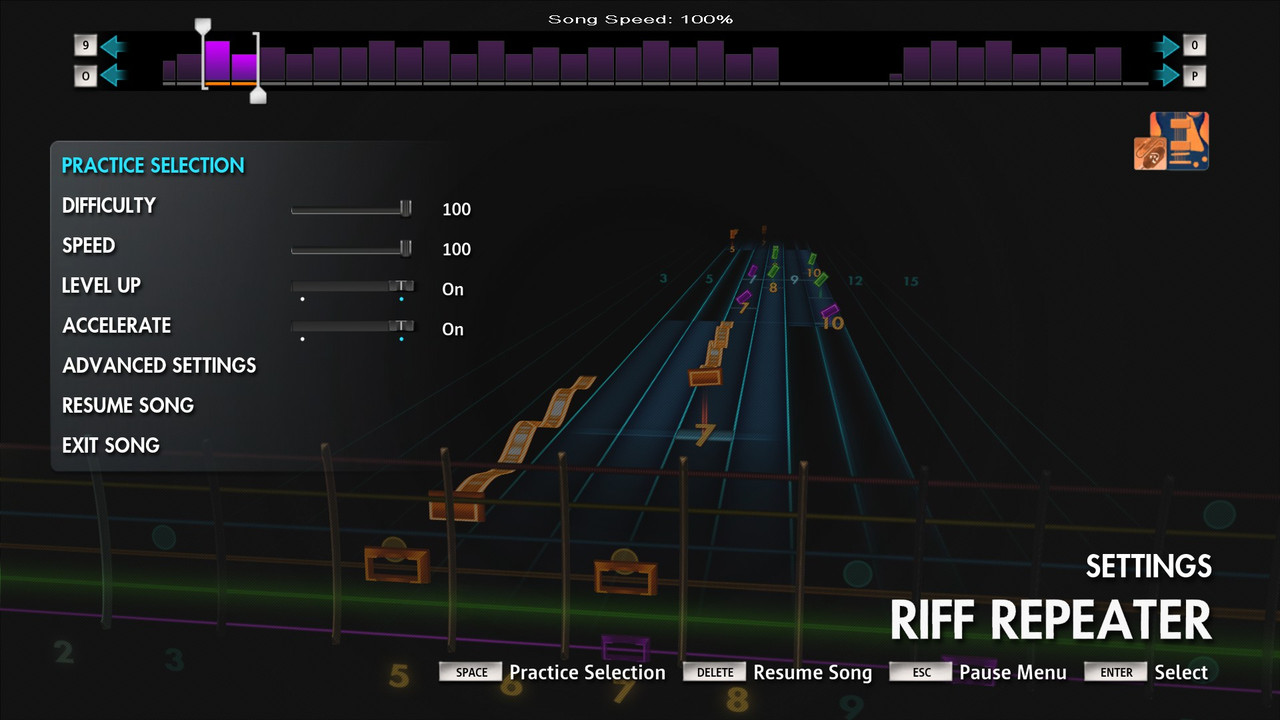Click the right arrow next to key 0
The height and width of the screenshot is (720, 1280).
1167,46
